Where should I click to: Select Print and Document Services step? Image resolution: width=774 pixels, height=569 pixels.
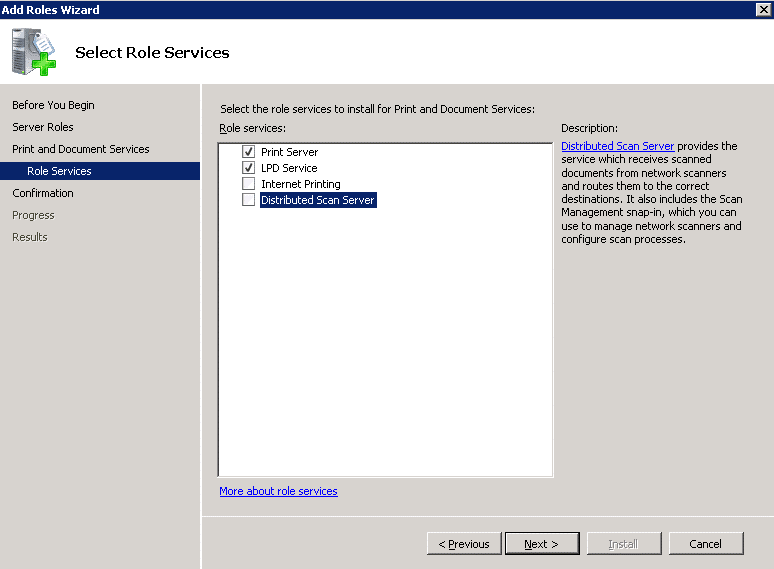[81, 149]
